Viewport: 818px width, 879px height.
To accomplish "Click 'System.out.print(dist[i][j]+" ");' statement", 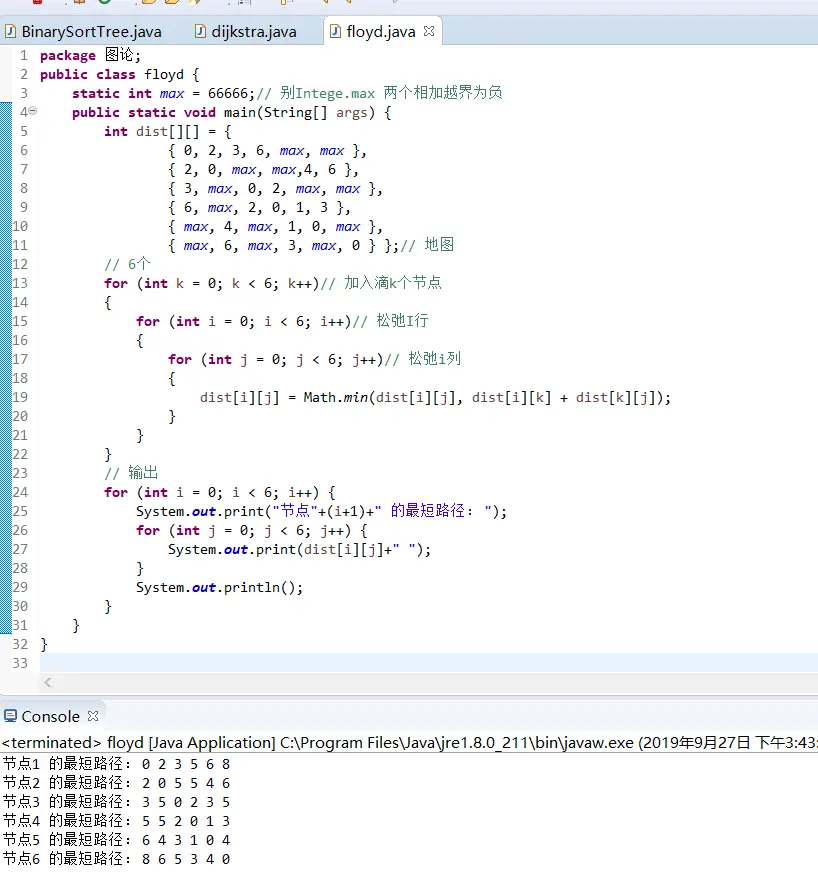I will 299,549.
